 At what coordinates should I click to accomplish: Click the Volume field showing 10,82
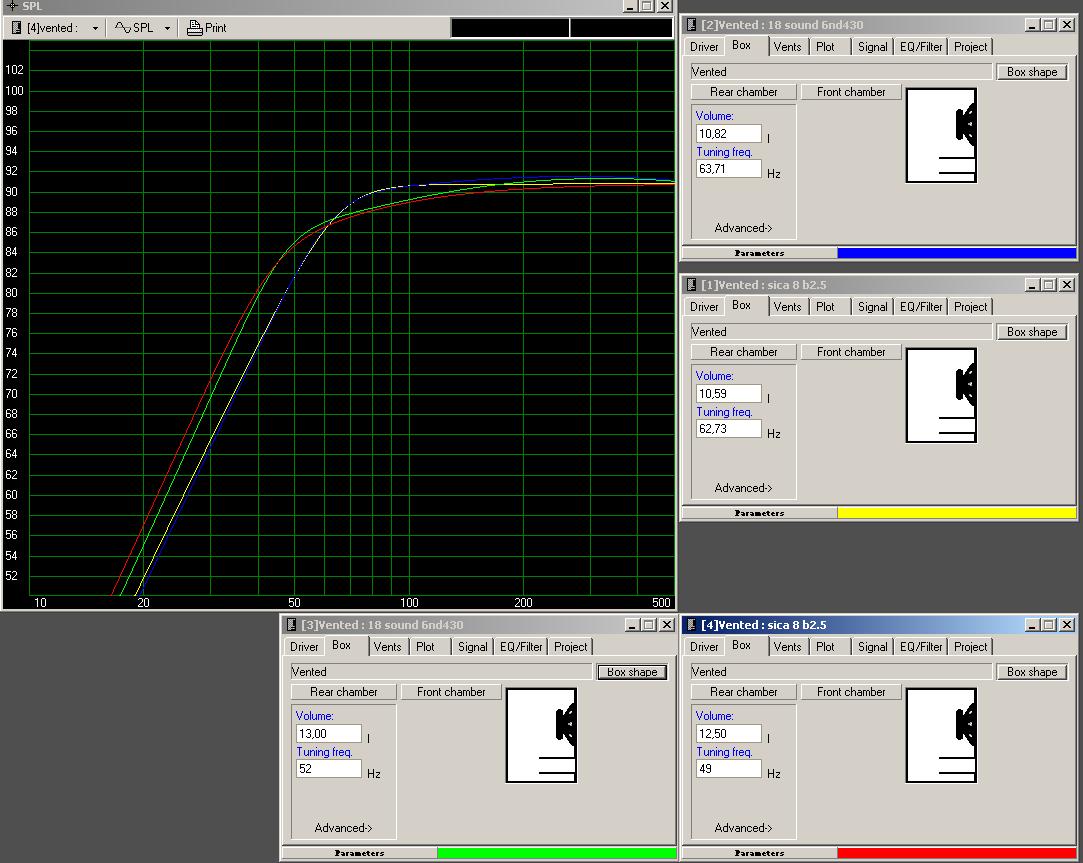(729, 134)
